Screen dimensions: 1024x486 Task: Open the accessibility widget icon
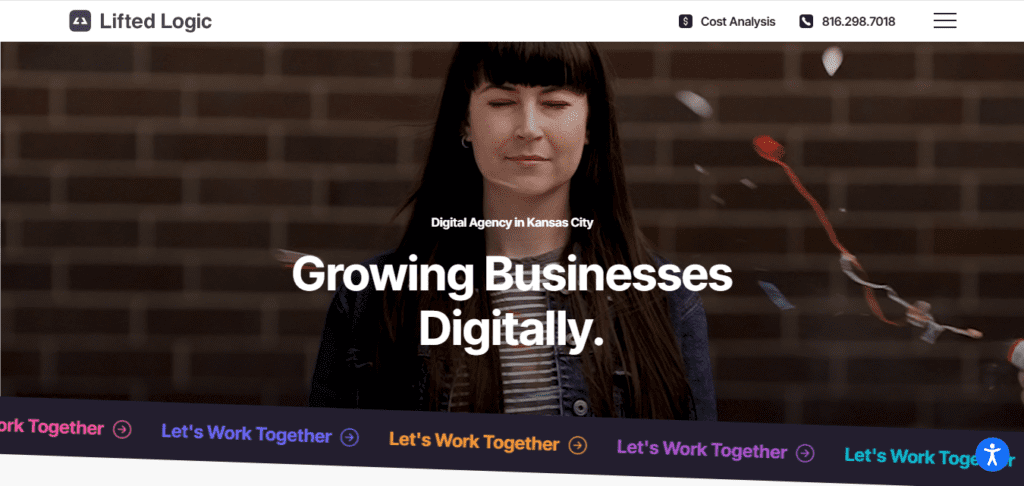[x=992, y=455]
